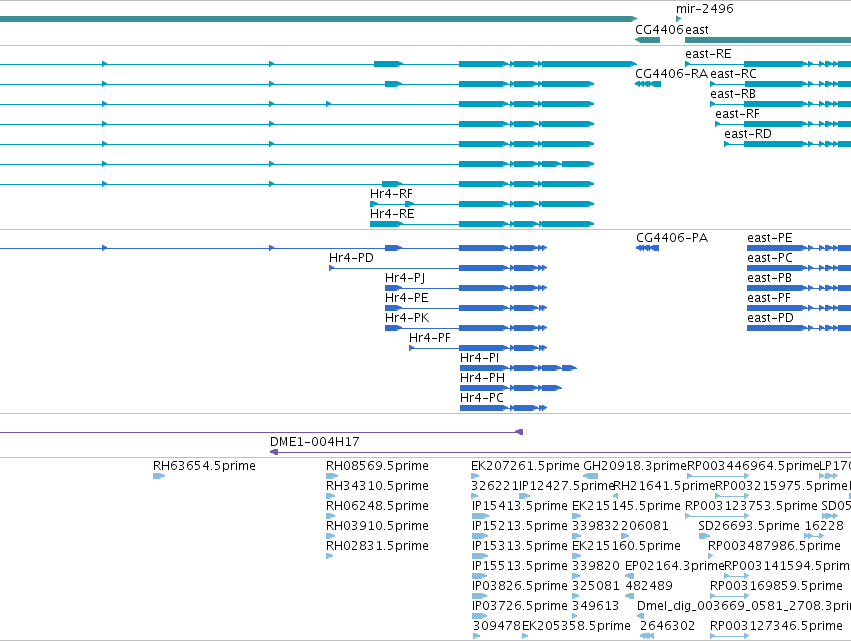This screenshot has width=851, height=641.
Task: Select the RH03910.5prime EST label
Action: pyautogui.click(x=377, y=526)
